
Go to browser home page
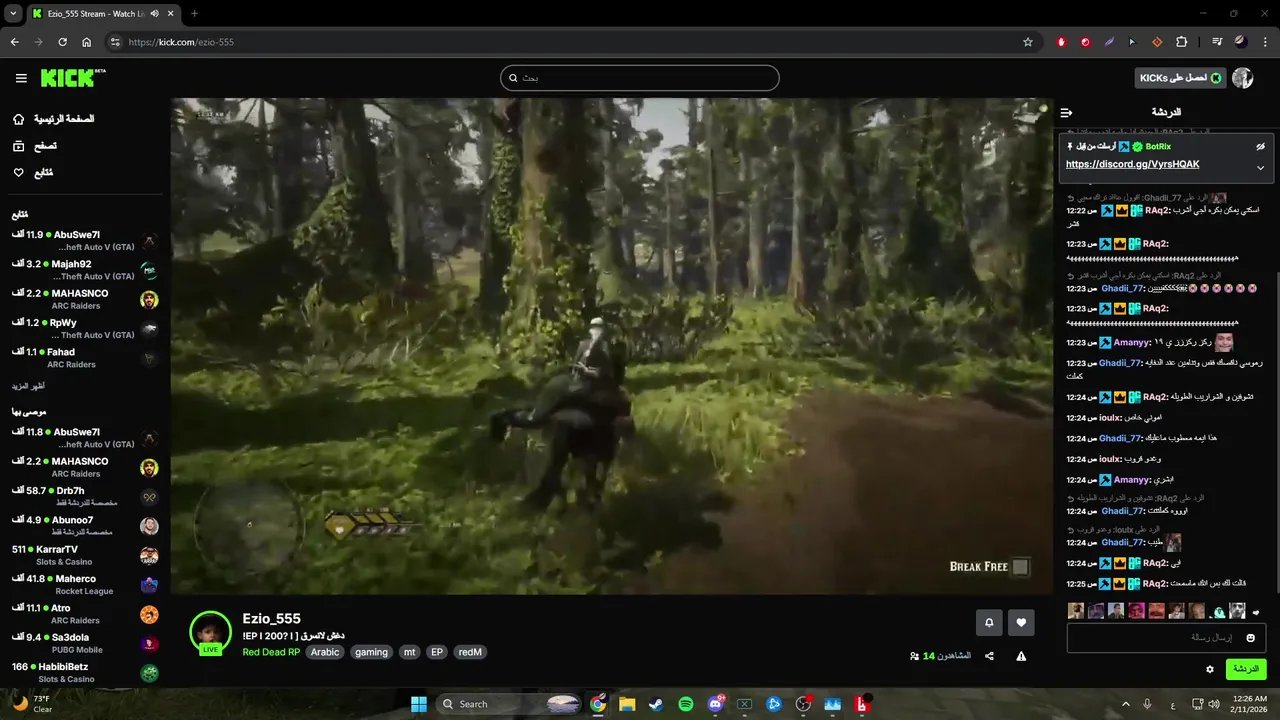[87, 42]
